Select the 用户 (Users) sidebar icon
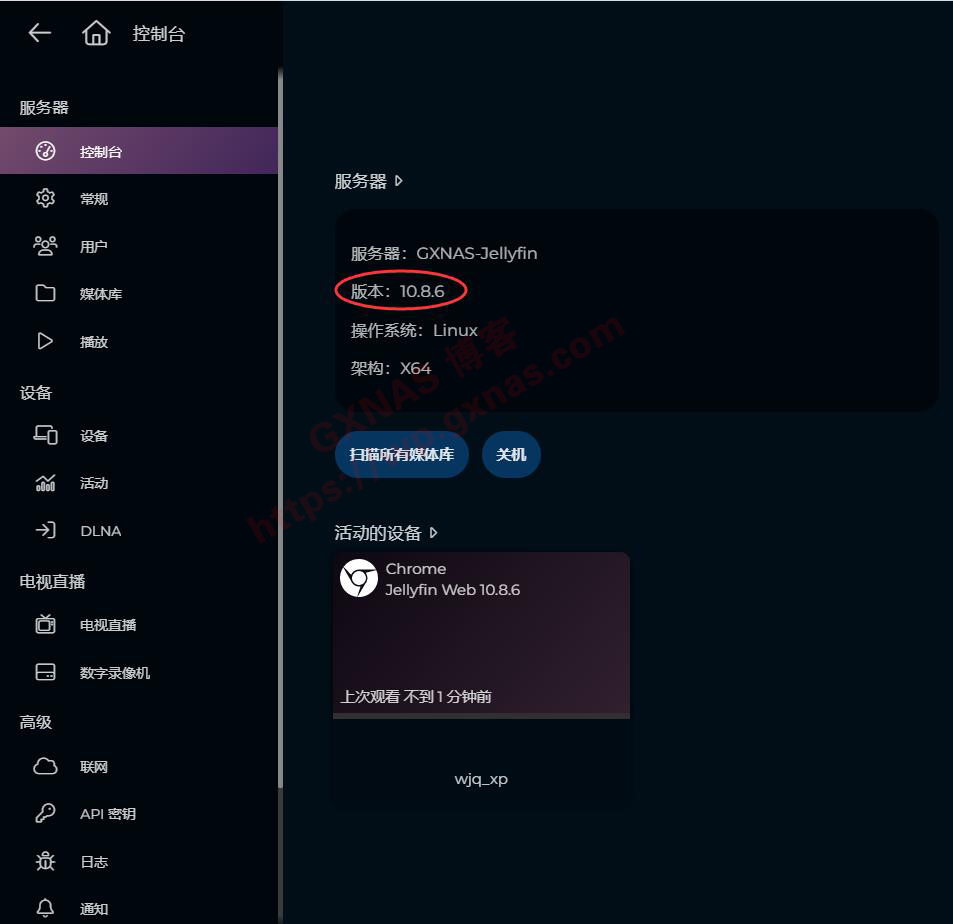This screenshot has width=953, height=924. pos(45,245)
